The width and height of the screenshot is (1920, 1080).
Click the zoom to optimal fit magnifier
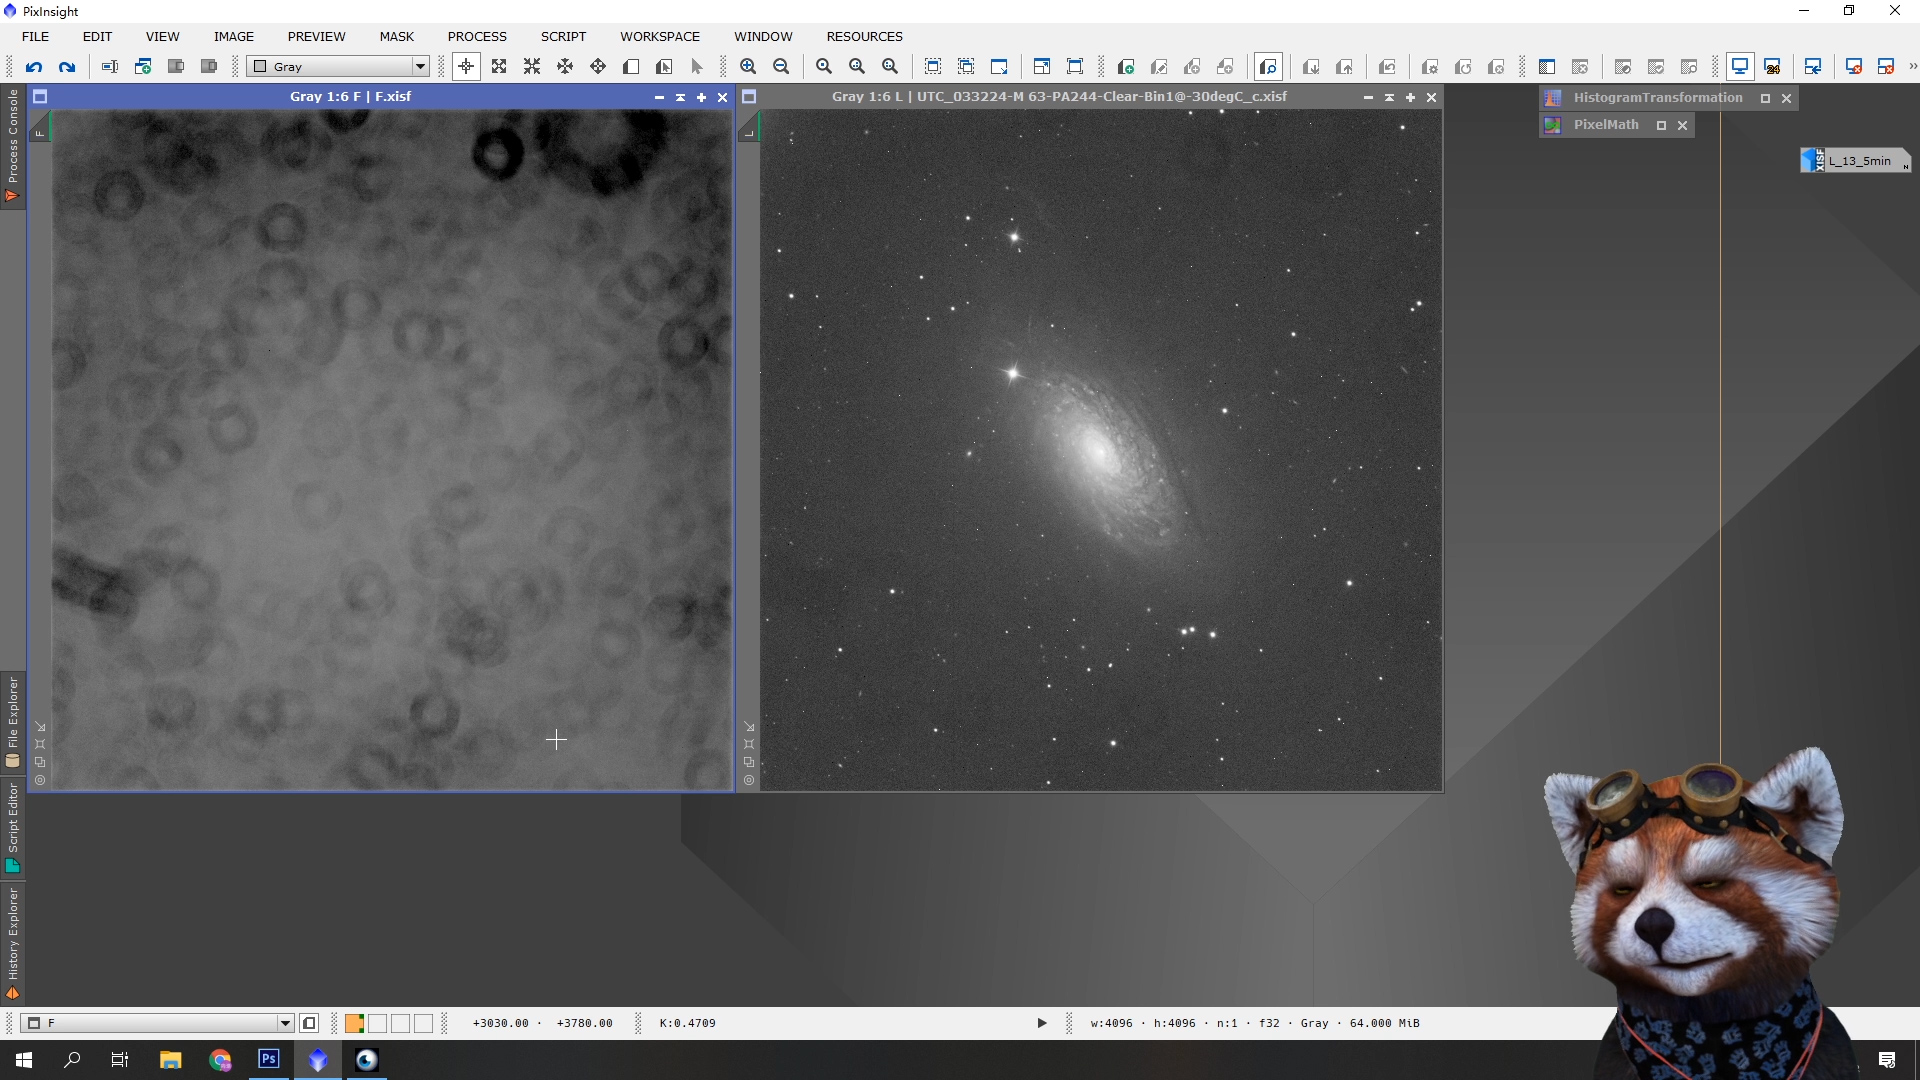pyautogui.click(x=824, y=67)
